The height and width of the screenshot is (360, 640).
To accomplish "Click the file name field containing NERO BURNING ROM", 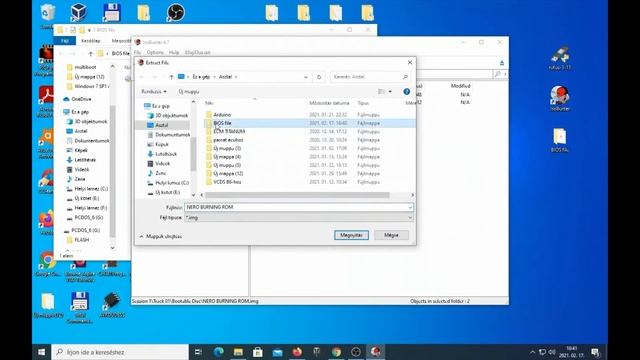I will pyautogui.click(x=296, y=207).
